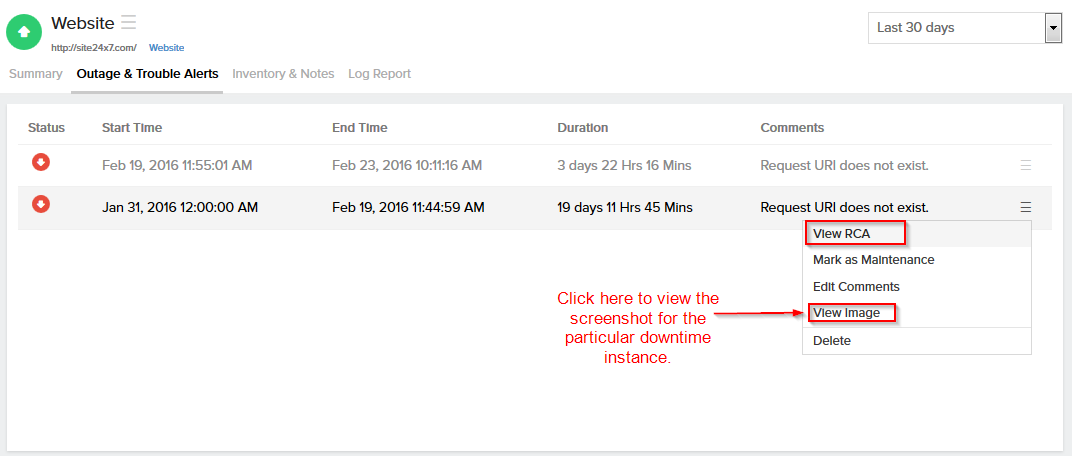Follow the blue Website link under title
This screenshot has width=1072, height=456.
tap(166, 48)
